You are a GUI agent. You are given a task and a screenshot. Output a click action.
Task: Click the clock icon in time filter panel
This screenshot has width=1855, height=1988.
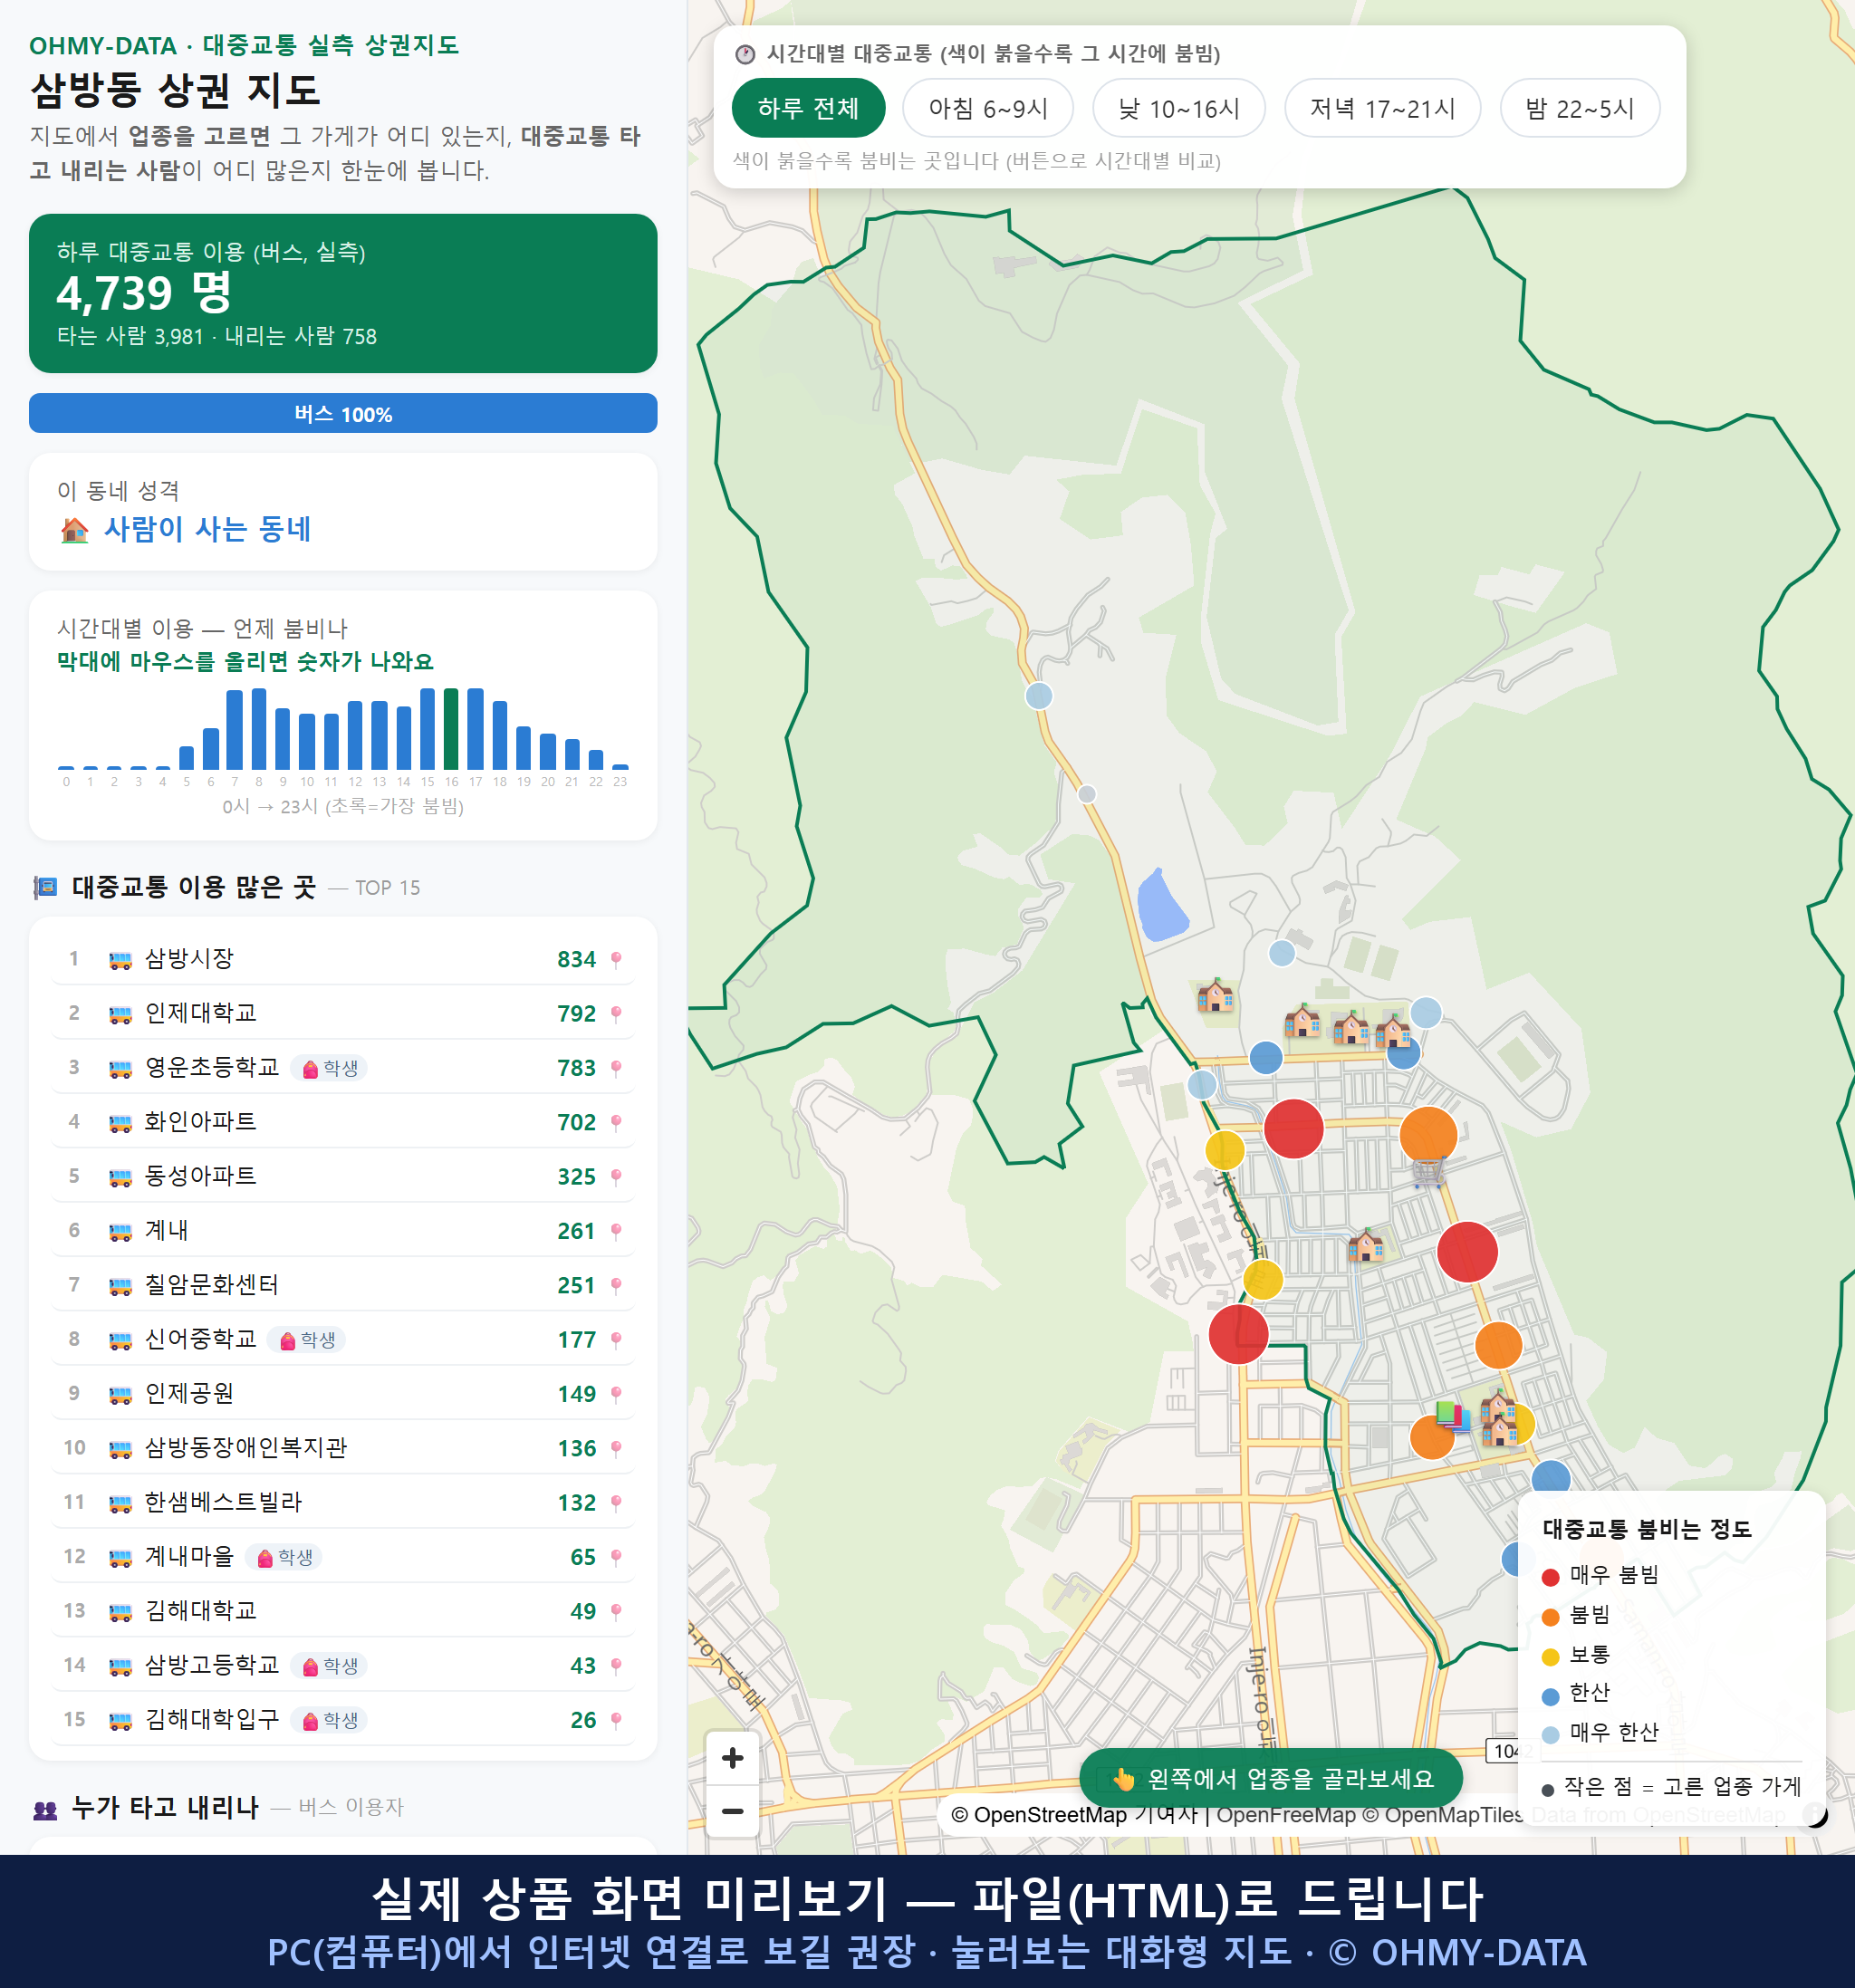pyautogui.click(x=745, y=54)
